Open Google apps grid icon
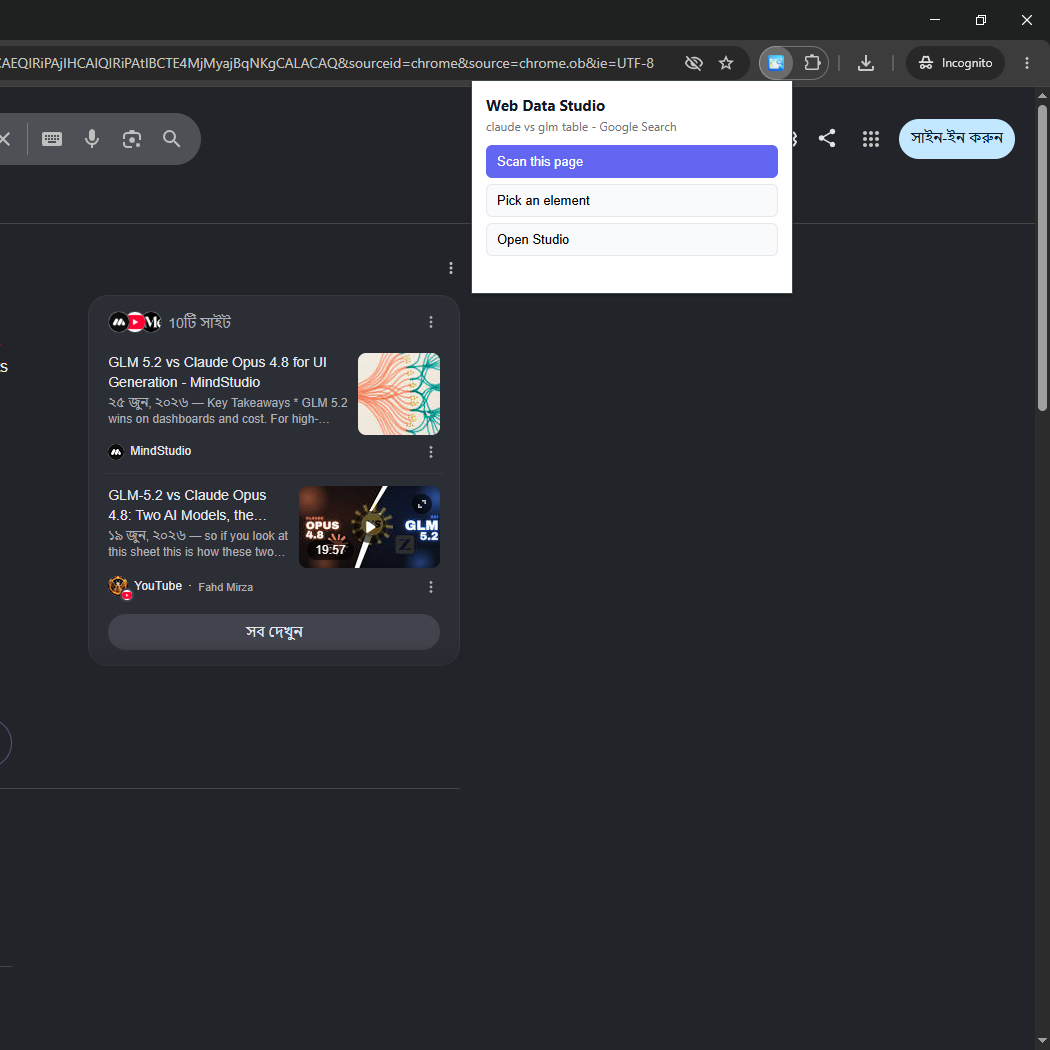Image resolution: width=1050 pixels, height=1050 pixels. pyautogui.click(x=871, y=139)
